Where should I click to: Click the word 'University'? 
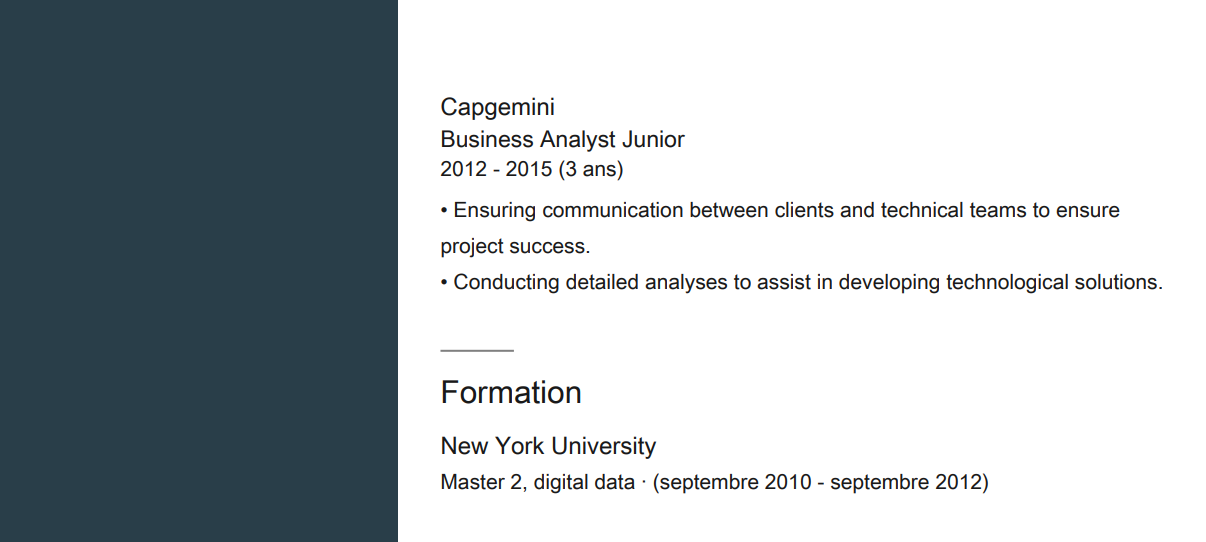click(x=603, y=446)
